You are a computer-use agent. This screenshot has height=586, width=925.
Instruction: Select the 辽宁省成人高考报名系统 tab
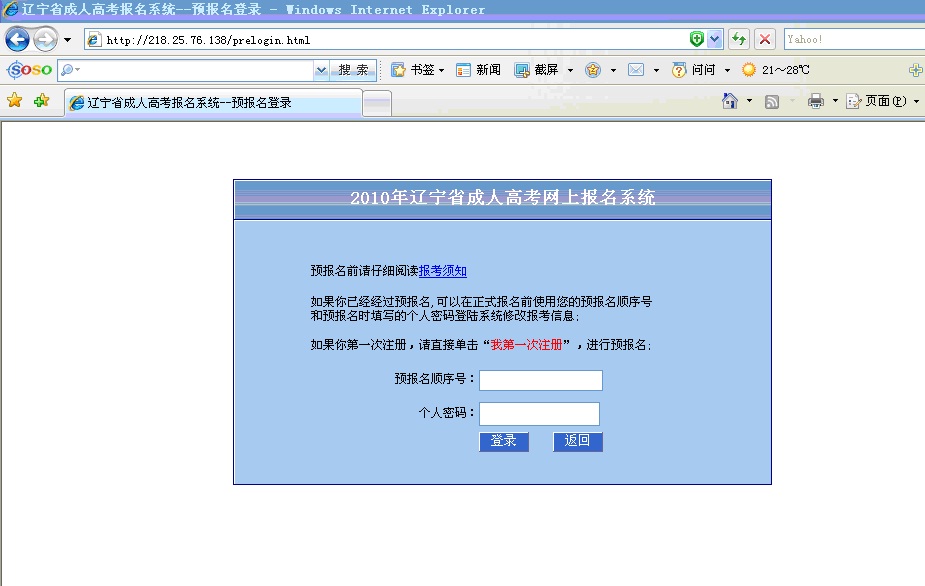coord(213,103)
